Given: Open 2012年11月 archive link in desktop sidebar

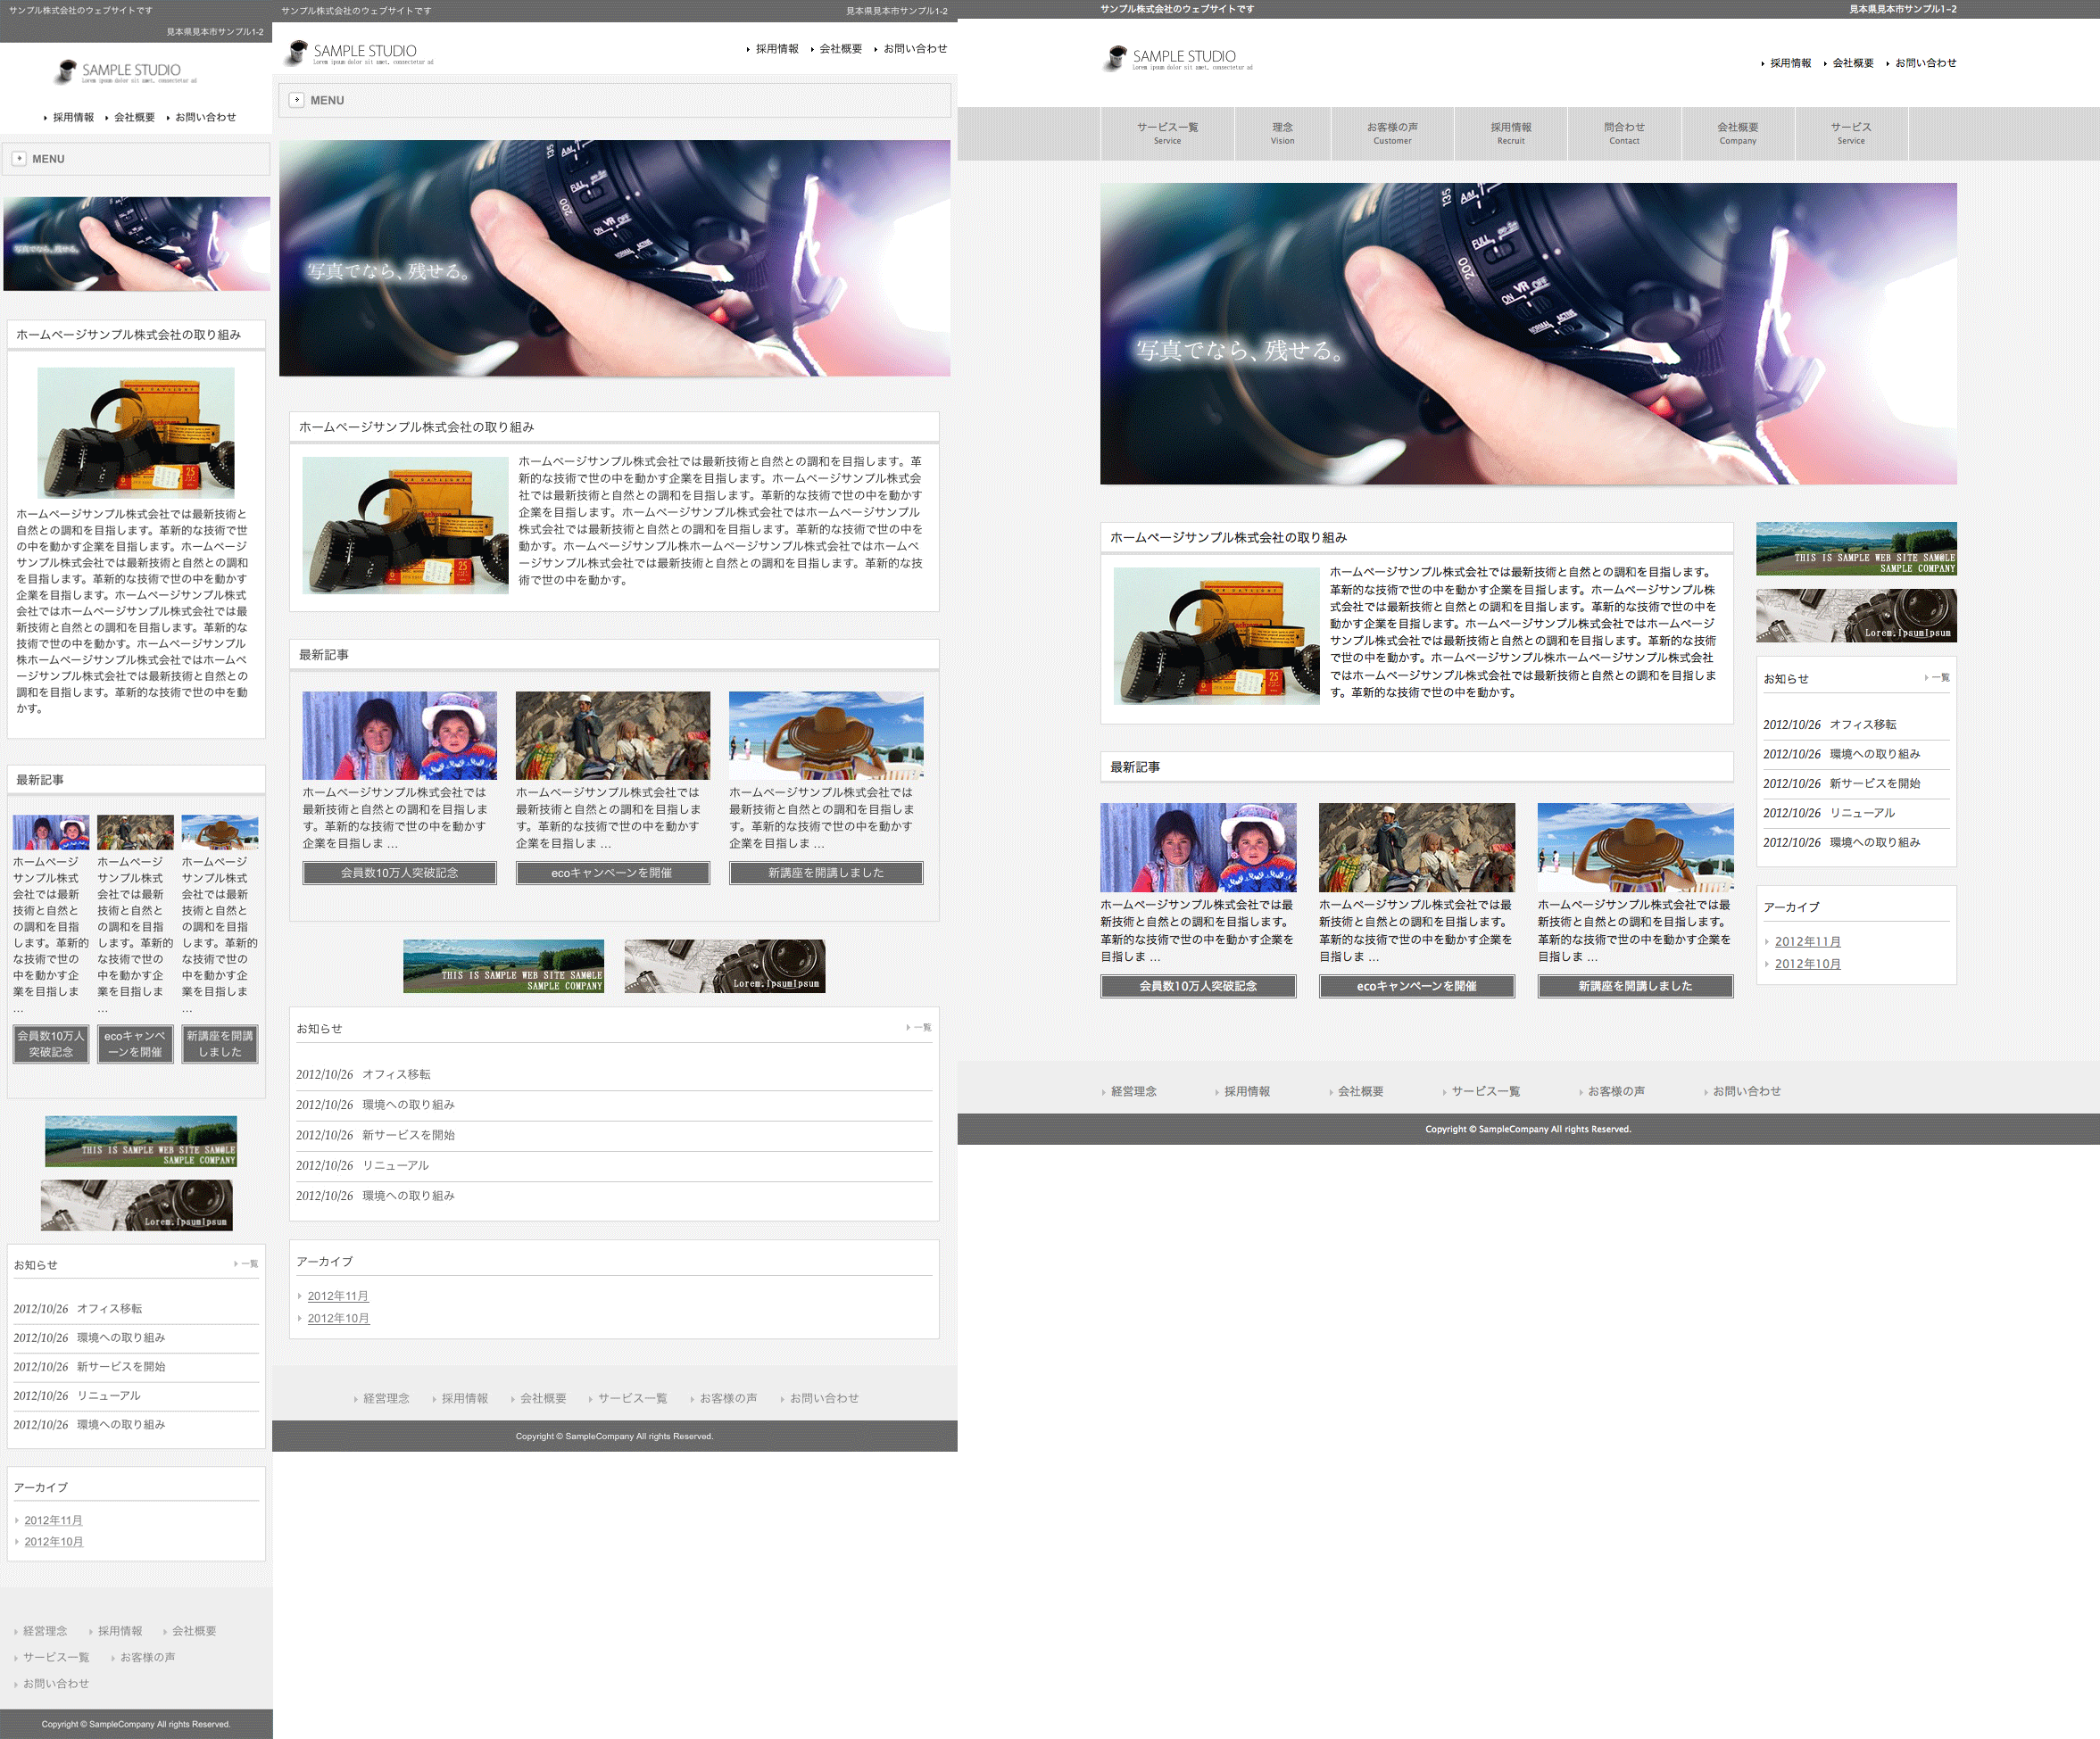Looking at the screenshot, I should pos(1807,941).
